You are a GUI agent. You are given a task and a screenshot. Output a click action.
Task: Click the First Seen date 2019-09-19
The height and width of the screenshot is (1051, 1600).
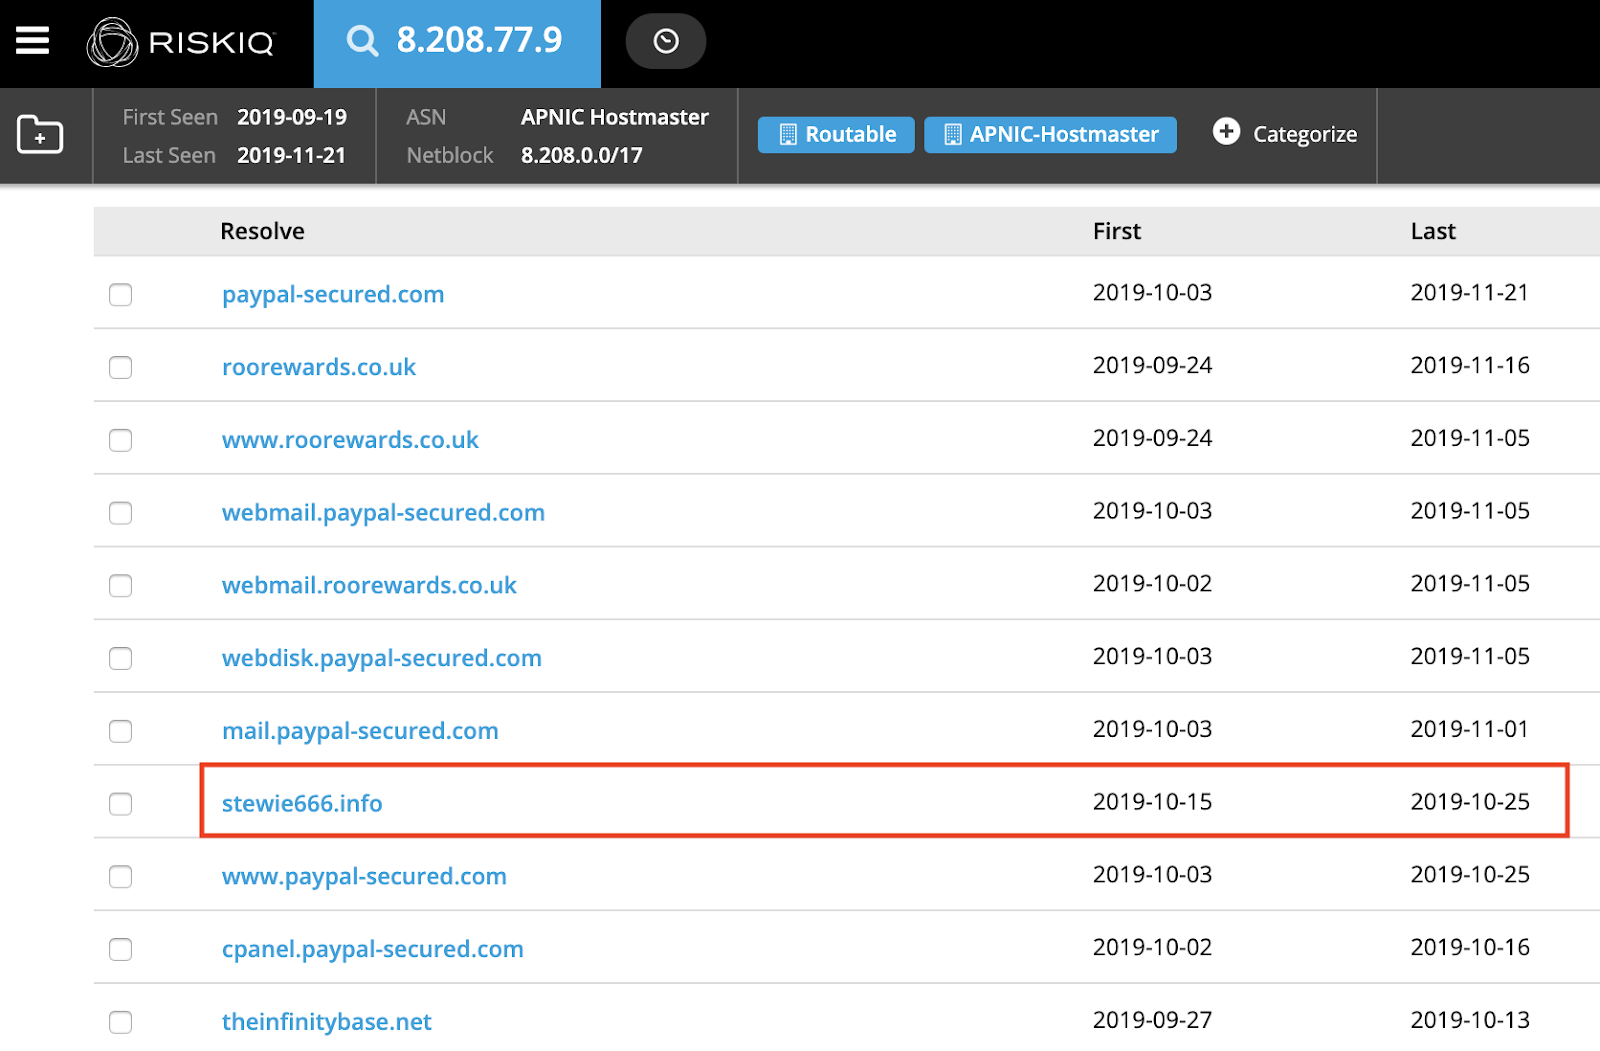[292, 117]
